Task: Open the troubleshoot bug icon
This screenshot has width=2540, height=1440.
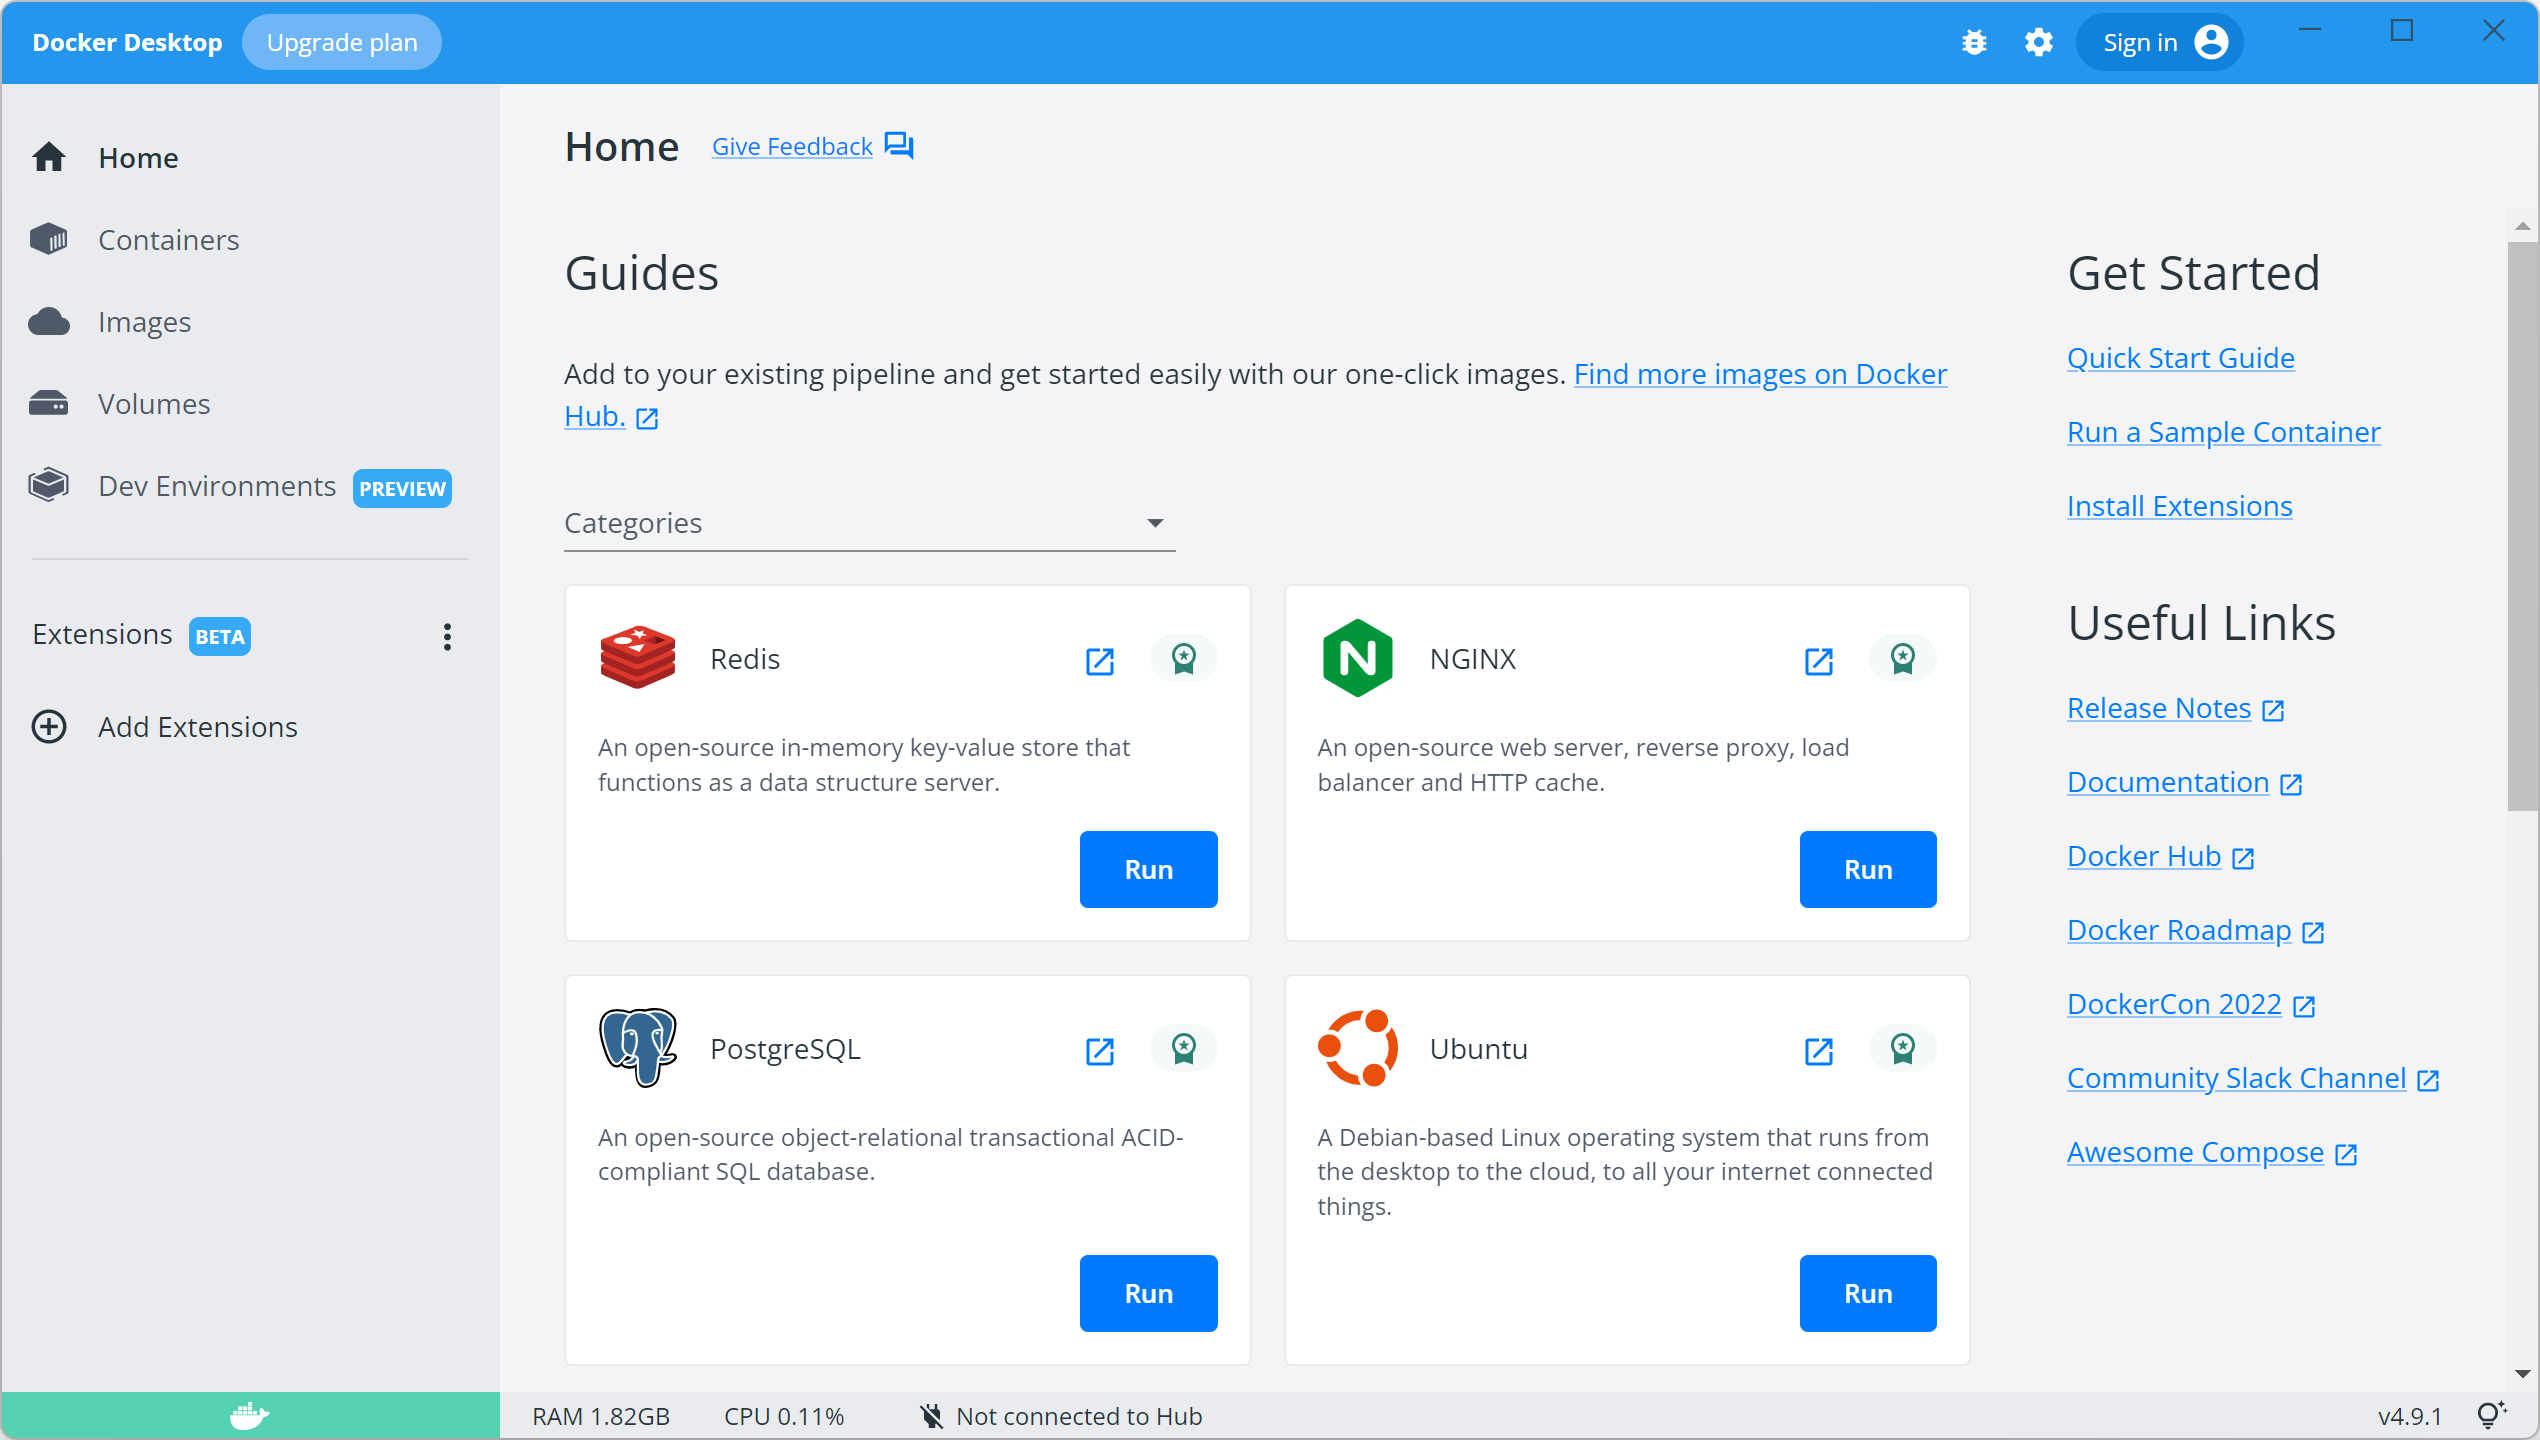Action: [x=1974, y=43]
